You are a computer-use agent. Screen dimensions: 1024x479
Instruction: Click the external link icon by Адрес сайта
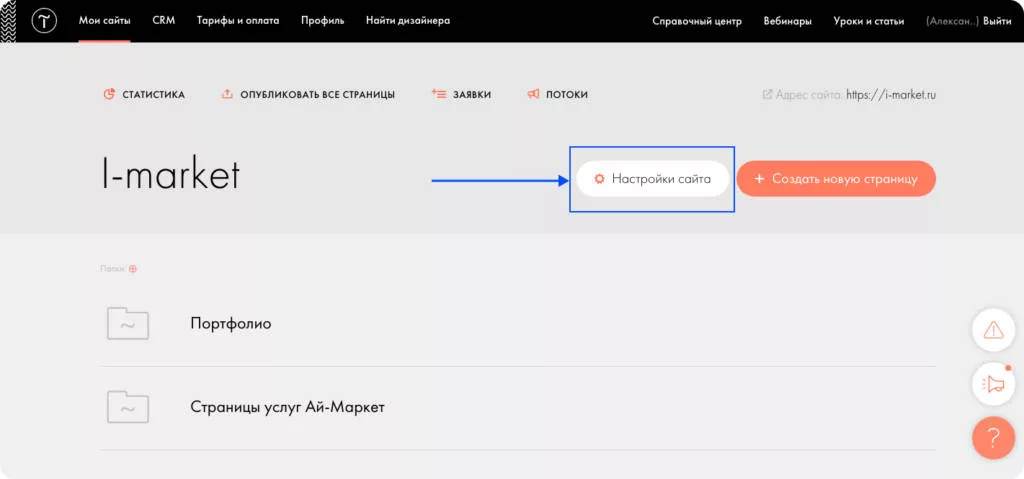[x=767, y=94]
